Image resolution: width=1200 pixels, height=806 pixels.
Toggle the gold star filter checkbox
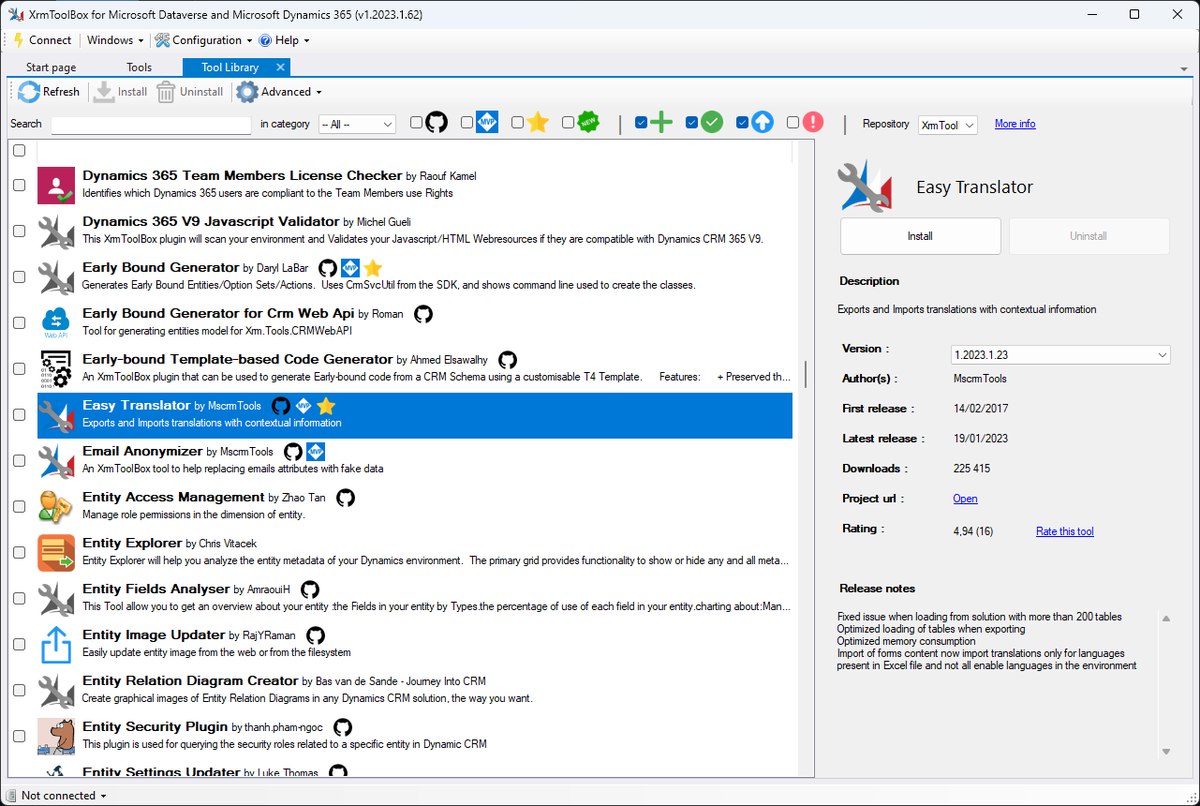click(x=517, y=123)
